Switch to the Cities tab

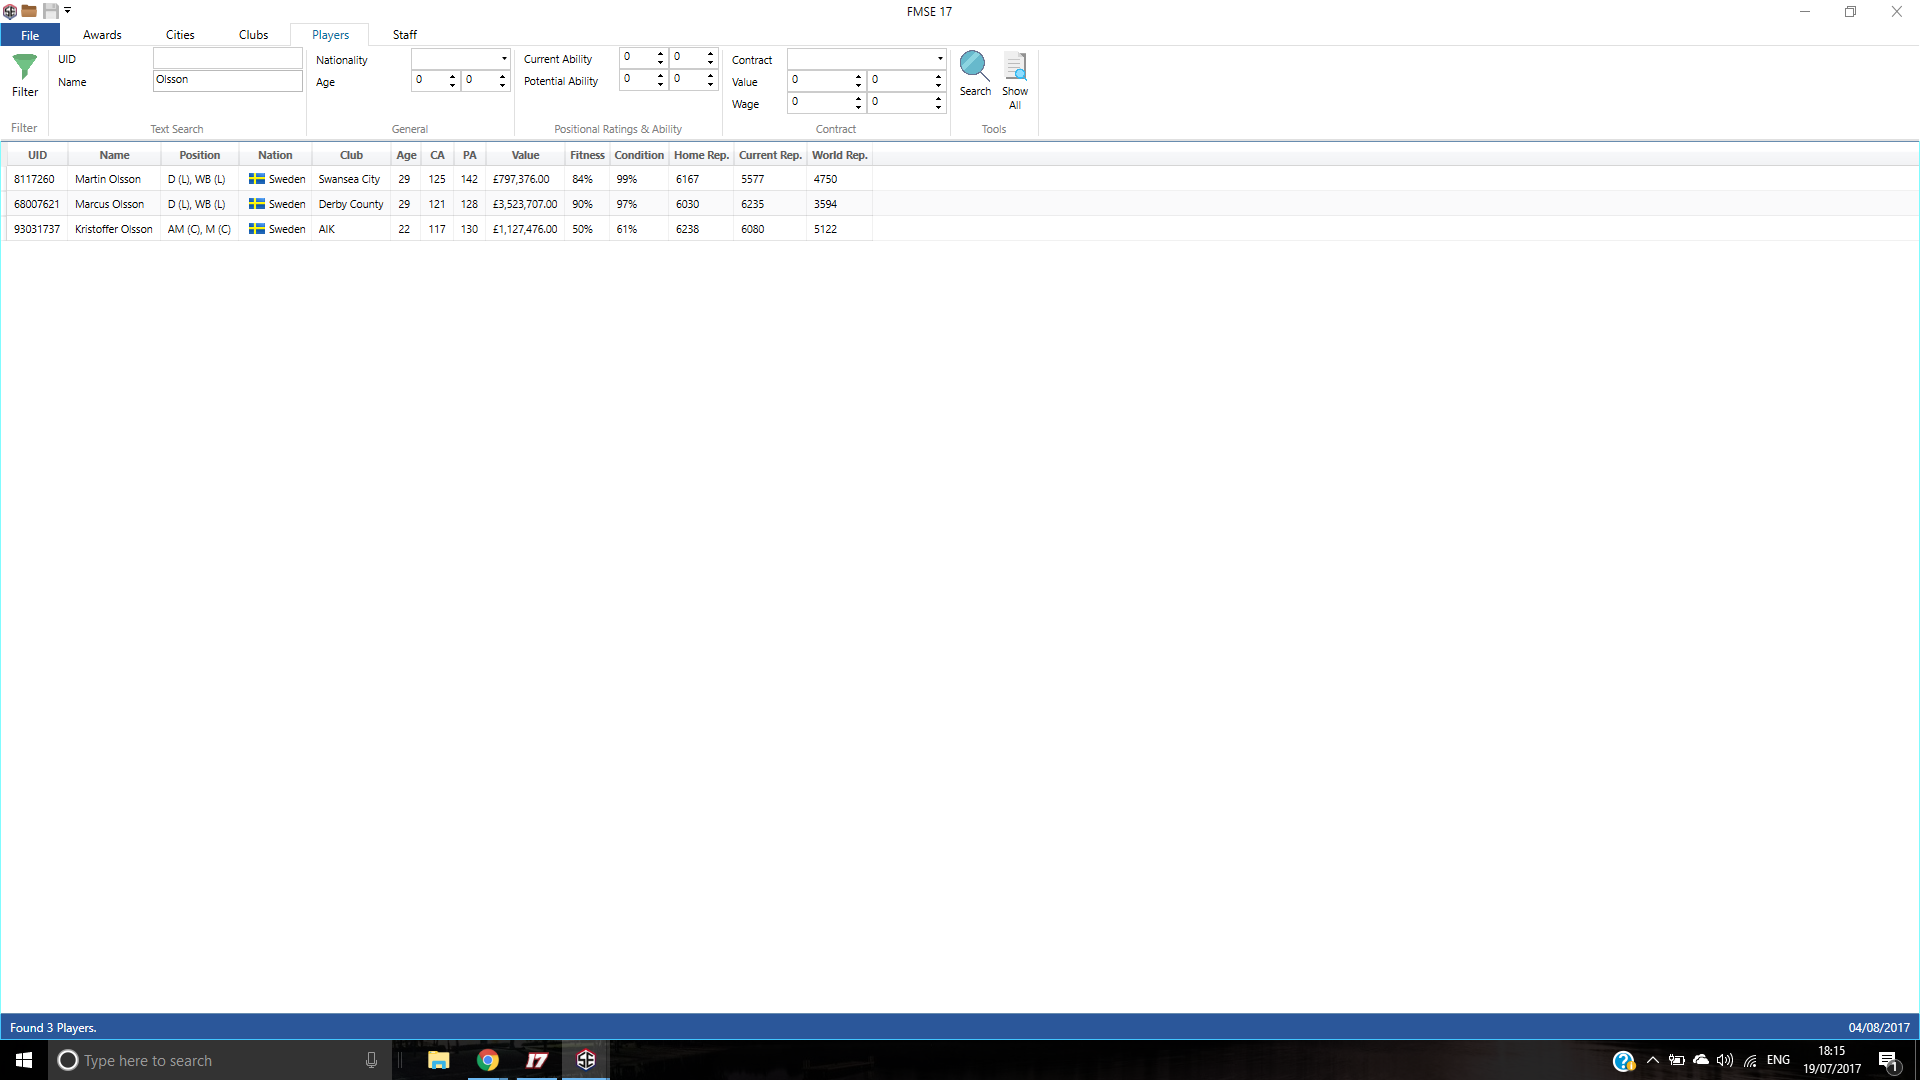[x=180, y=35]
